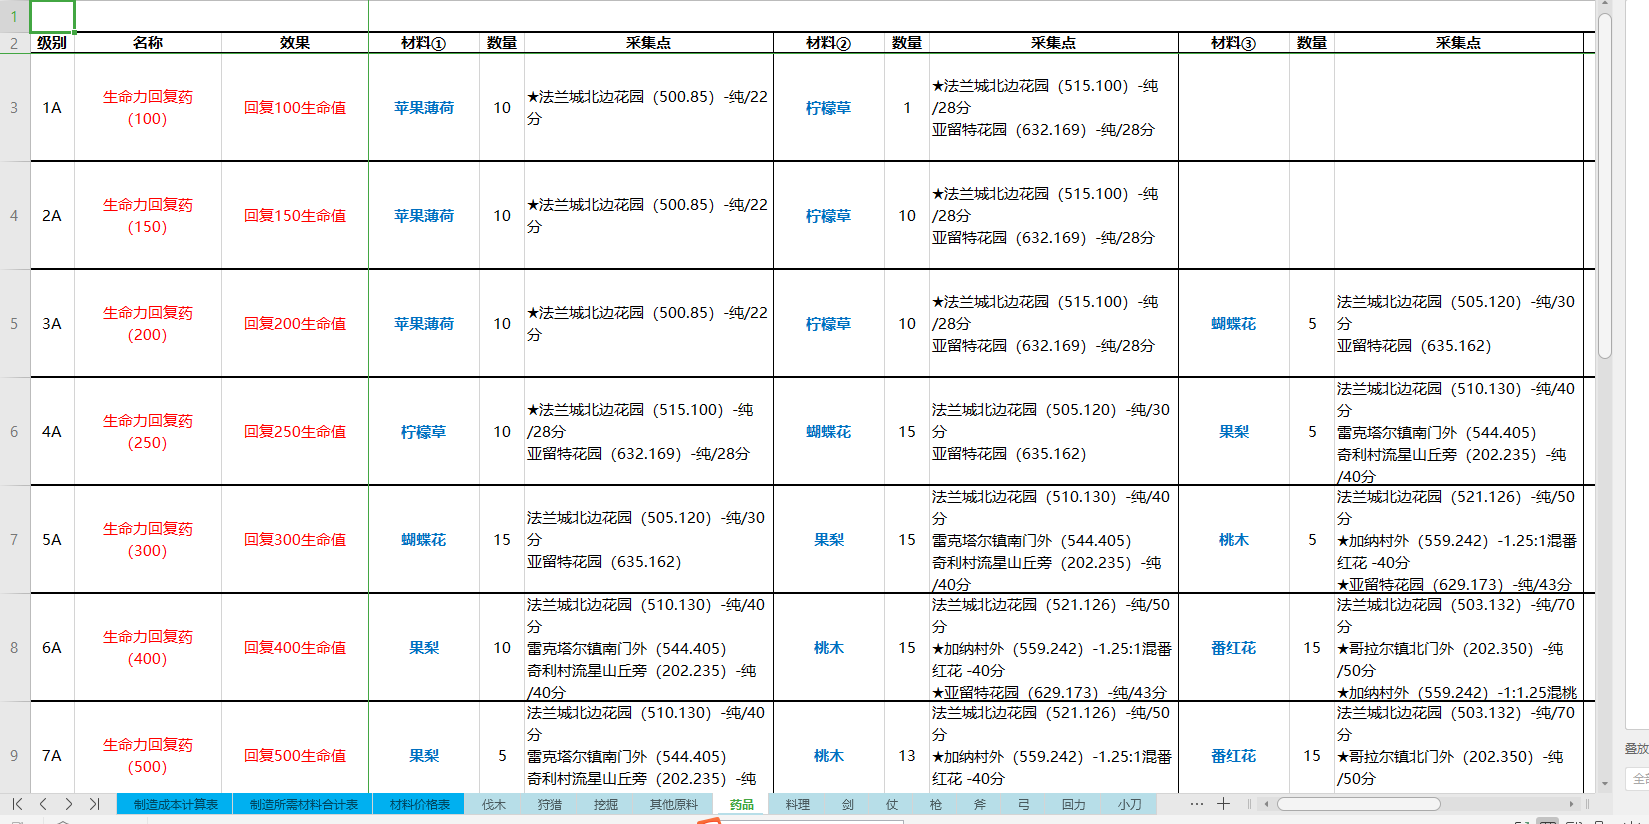Open the 弓 sheet tab
This screenshot has height=824, width=1649.
point(1023,804)
